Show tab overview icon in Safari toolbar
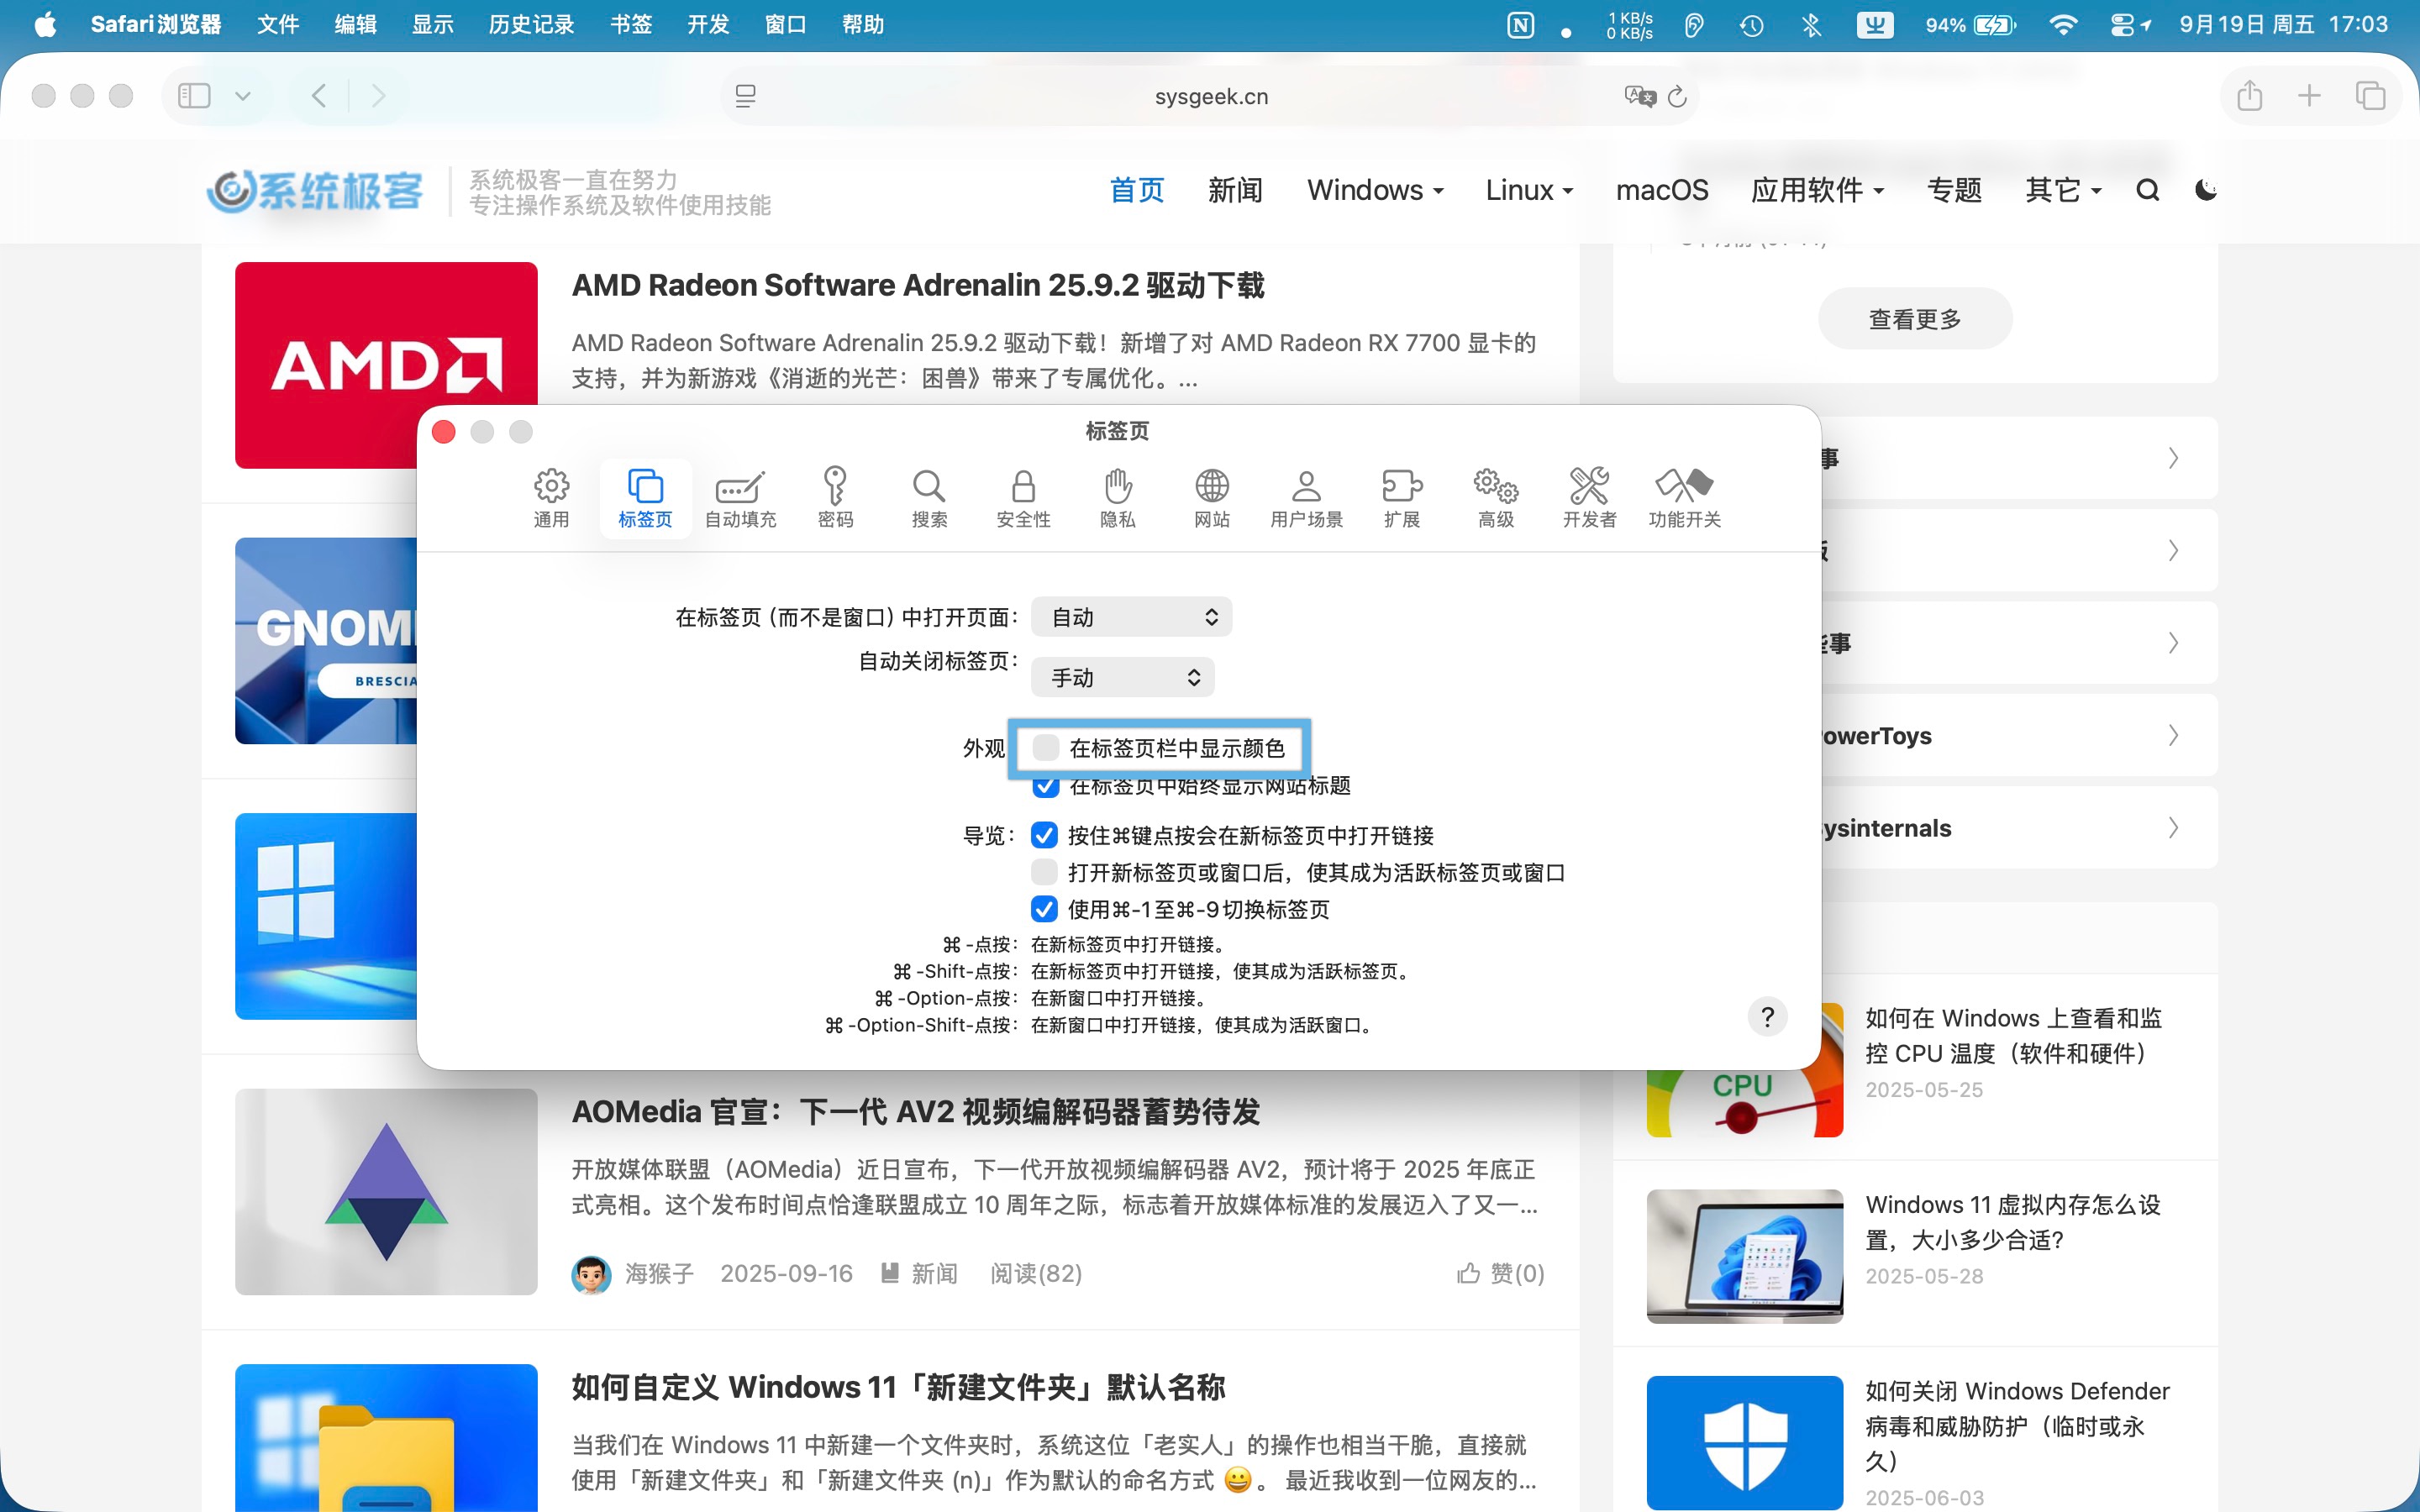The image size is (2420, 1512). (2370, 96)
